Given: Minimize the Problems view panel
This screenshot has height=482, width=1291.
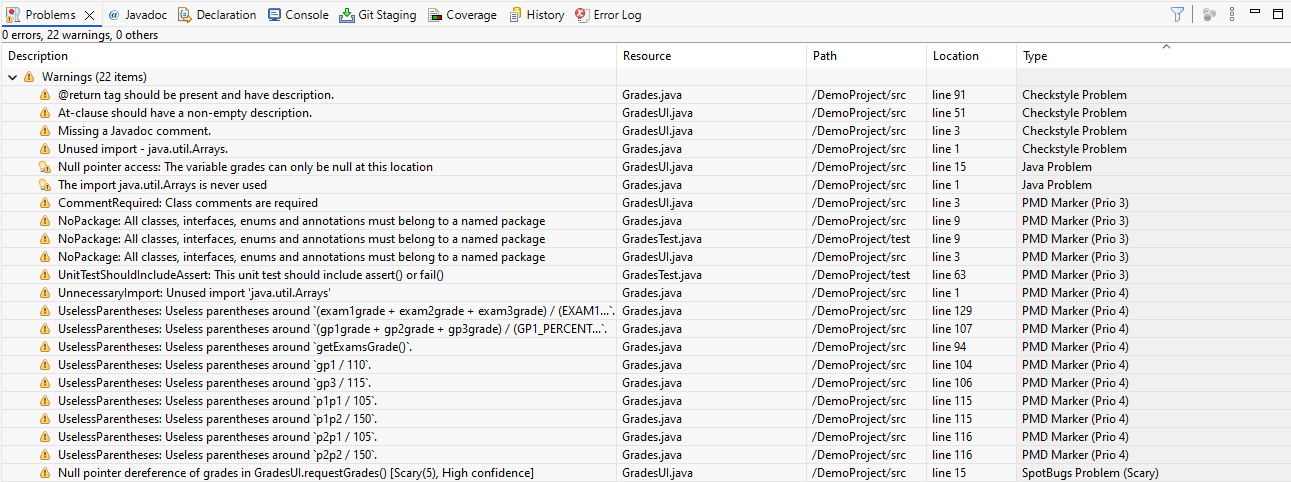Looking at the screenshot, I should pyautogui.click(x=1255, y=13).
